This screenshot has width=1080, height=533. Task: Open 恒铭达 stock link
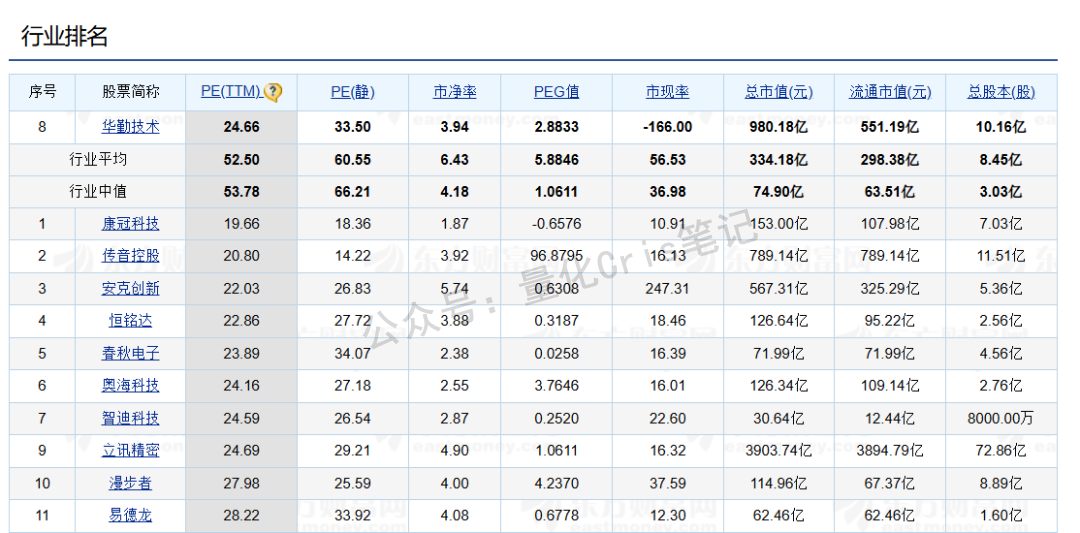(x=130, y=321)
